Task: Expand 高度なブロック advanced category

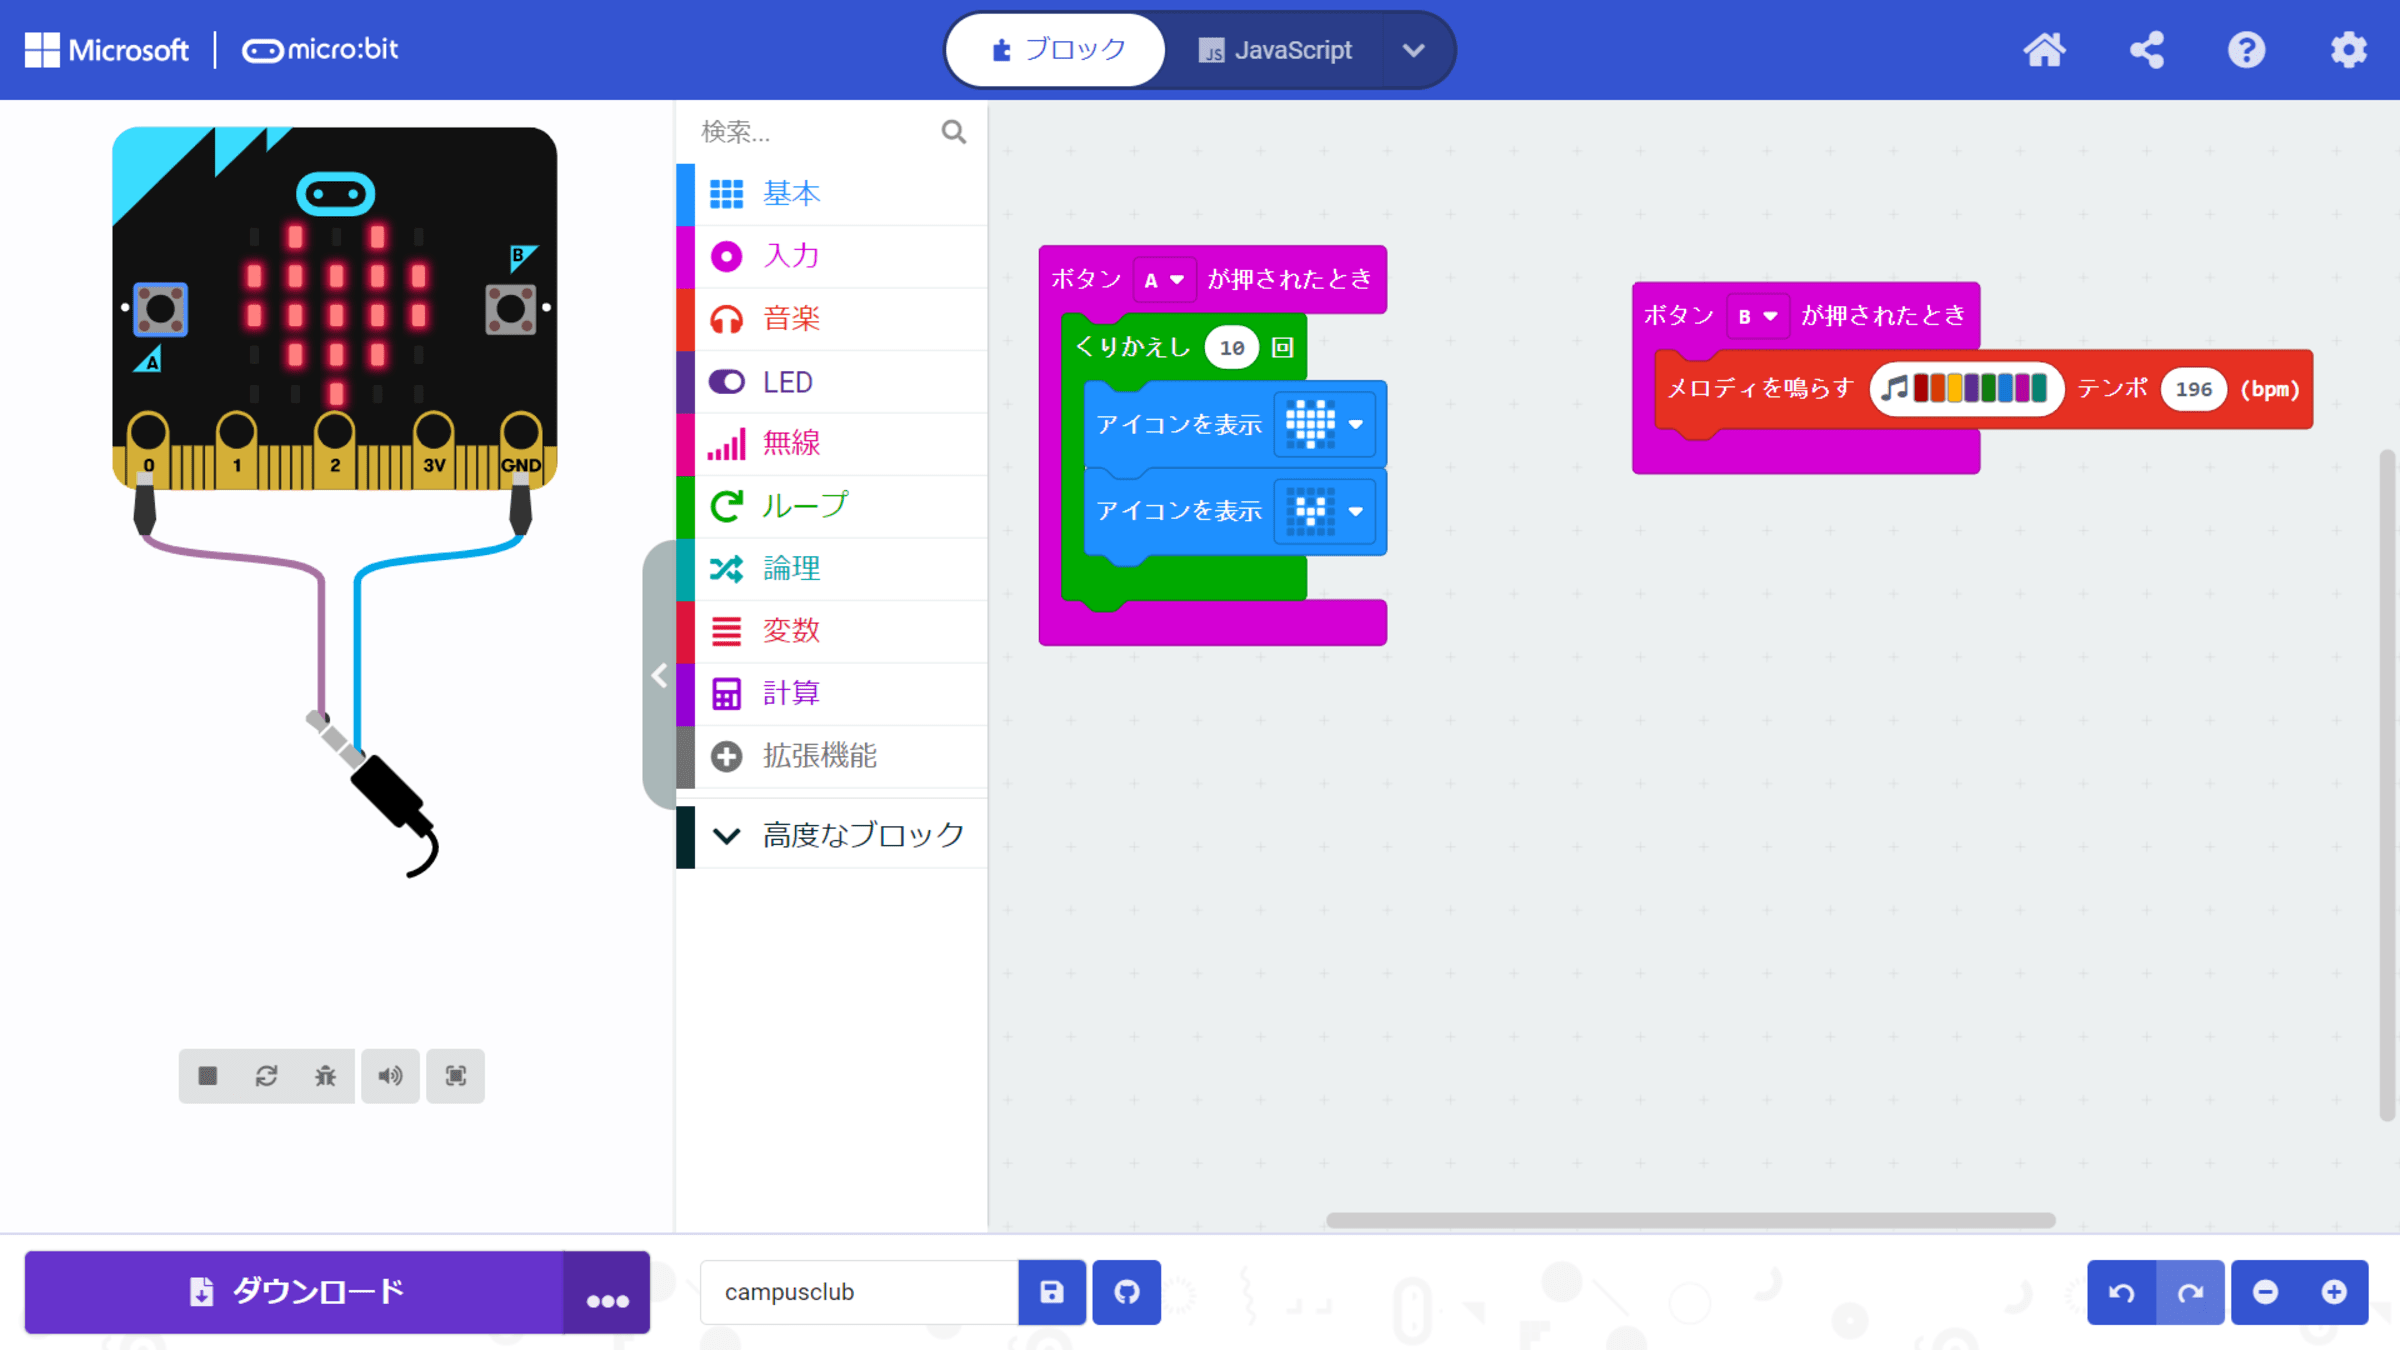Action: tap(838, 835)
